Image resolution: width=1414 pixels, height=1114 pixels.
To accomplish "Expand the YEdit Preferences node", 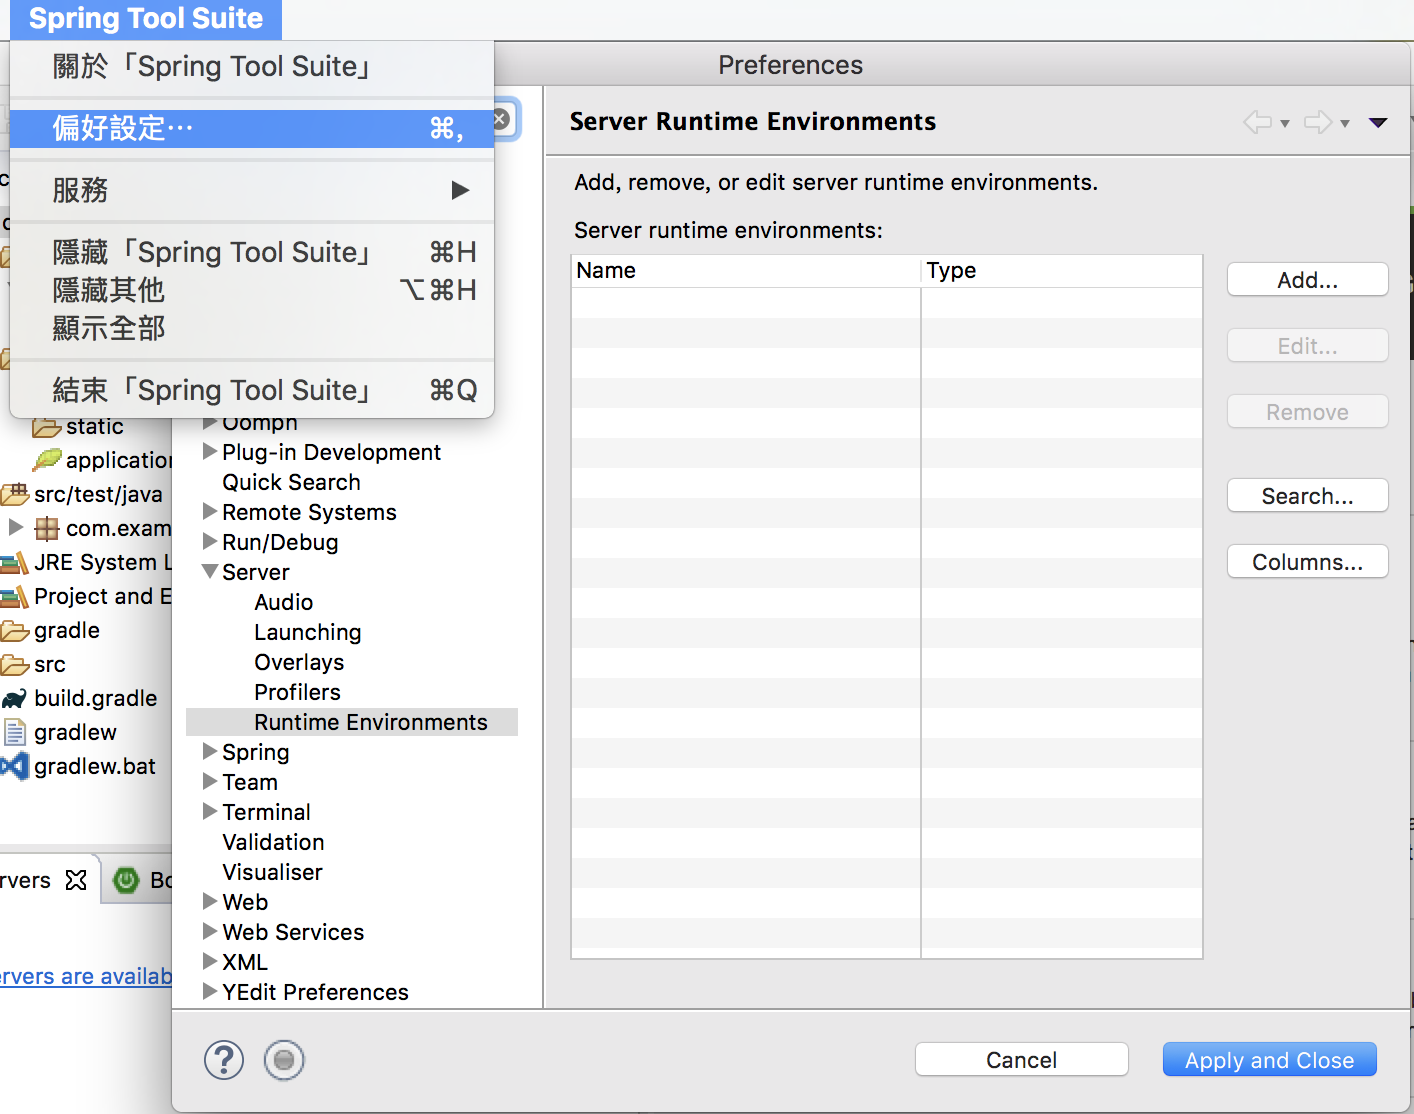I will click(x=210, y=991).
